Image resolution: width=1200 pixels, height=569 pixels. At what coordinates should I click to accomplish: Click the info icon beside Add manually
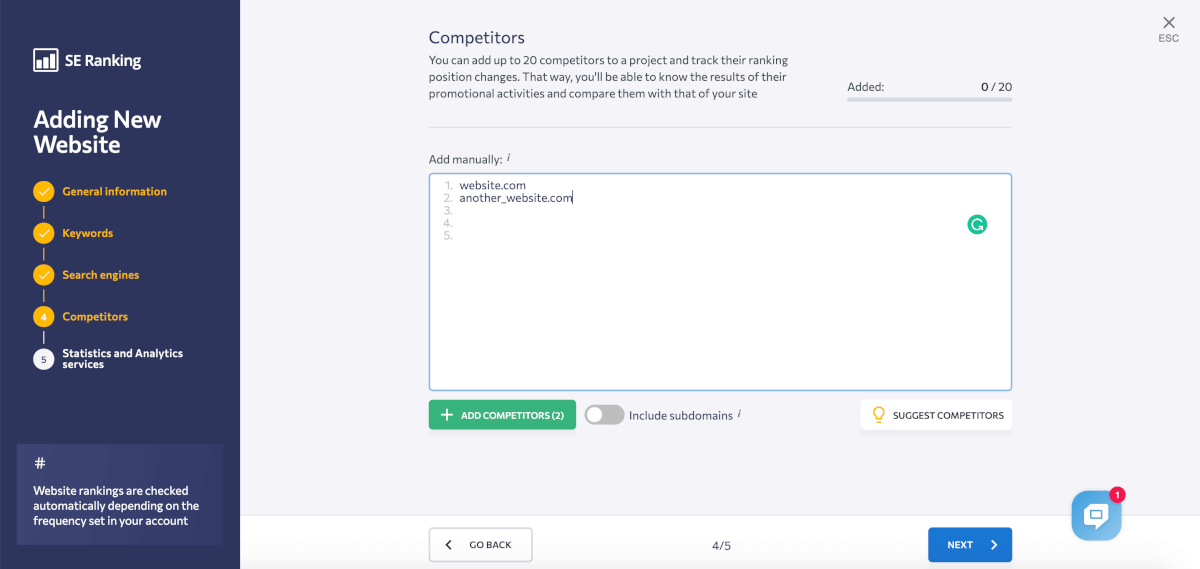[x=508, y=158]
